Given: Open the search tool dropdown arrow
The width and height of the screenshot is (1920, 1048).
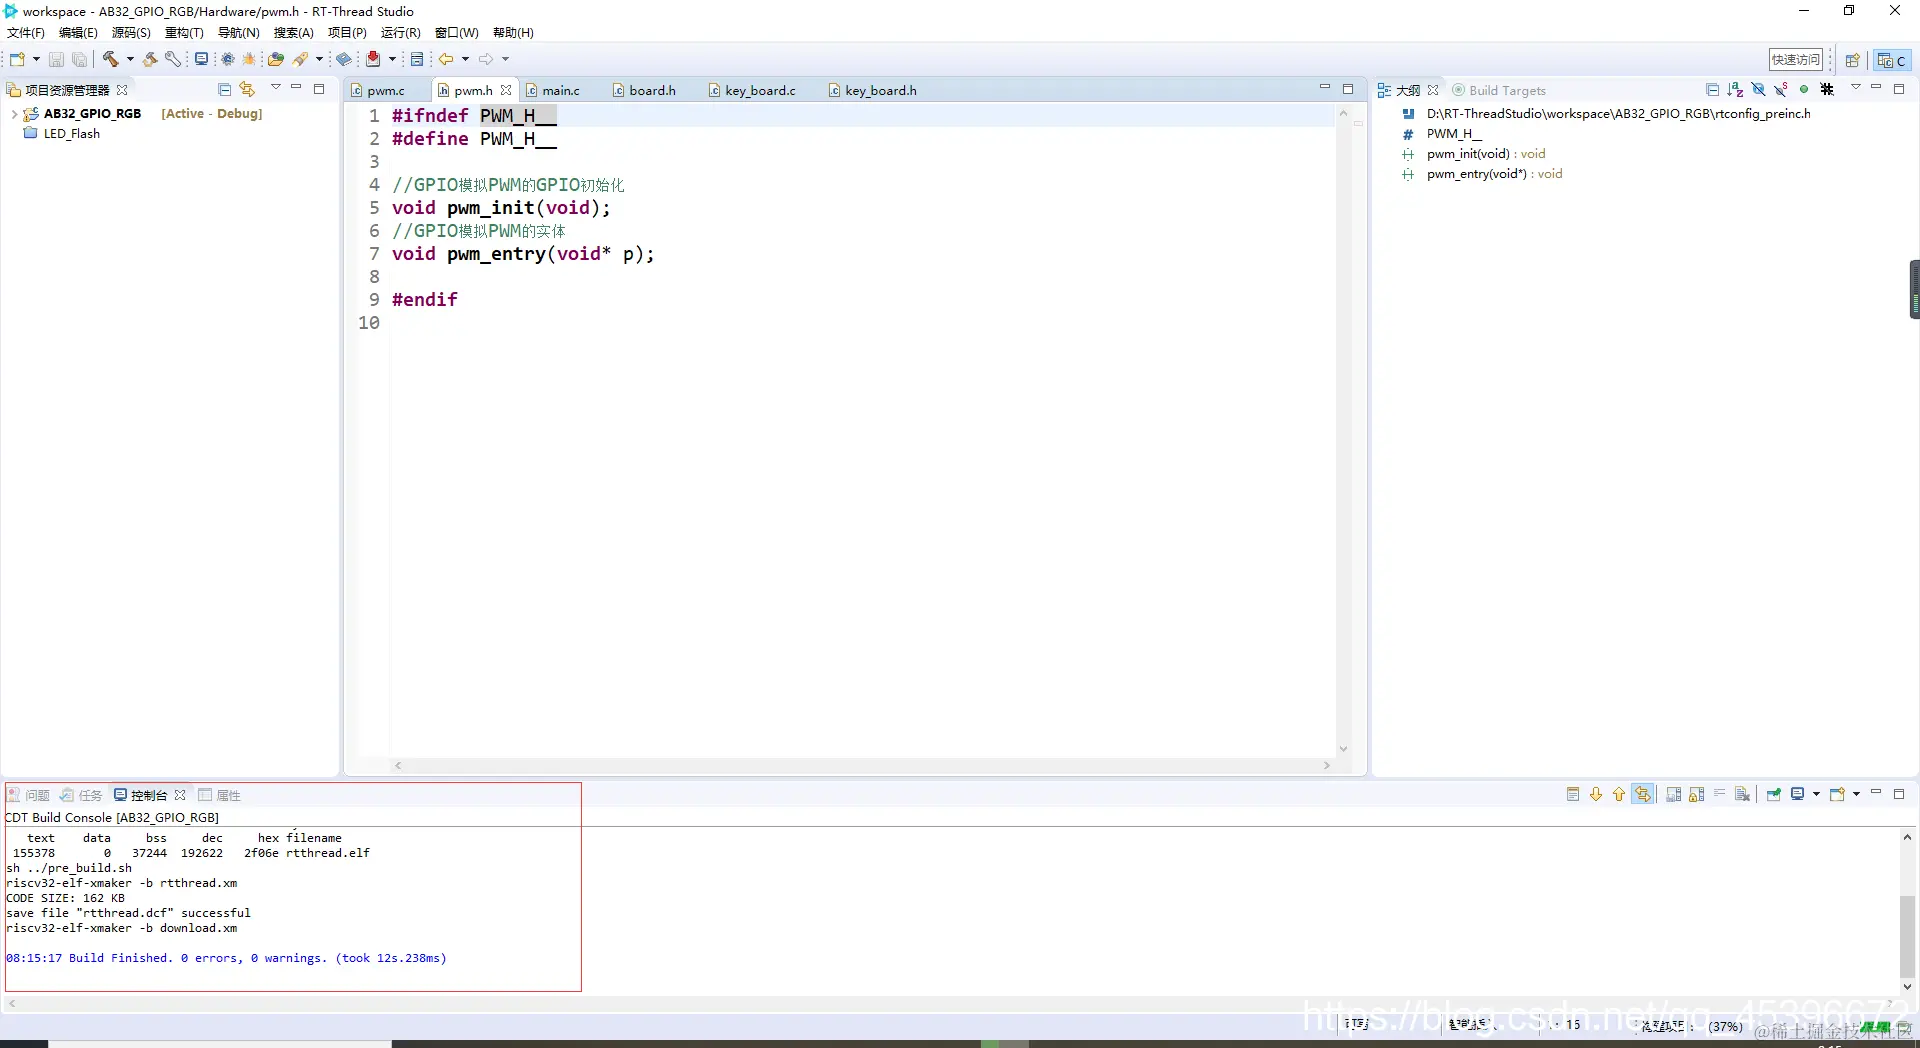Looking at the screenshot, I should (x=320, y=60).
